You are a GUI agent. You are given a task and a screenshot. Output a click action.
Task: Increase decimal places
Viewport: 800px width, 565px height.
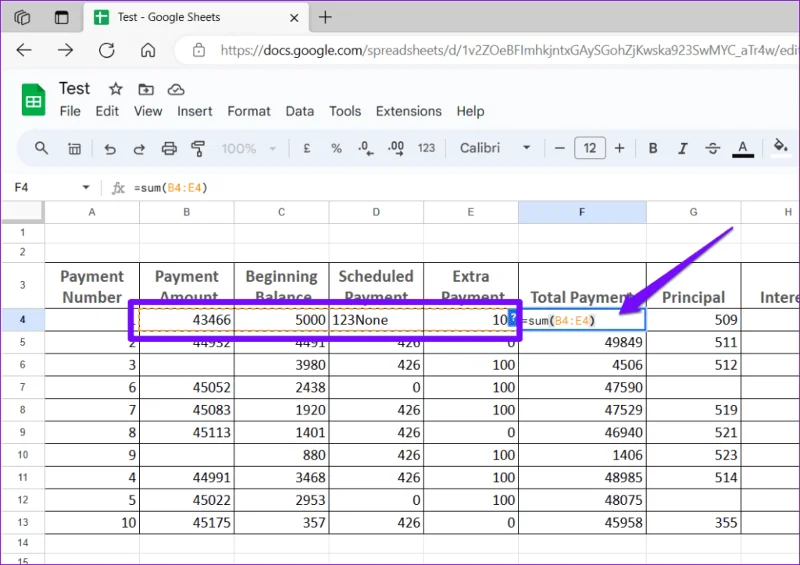(x=396, y=149)
